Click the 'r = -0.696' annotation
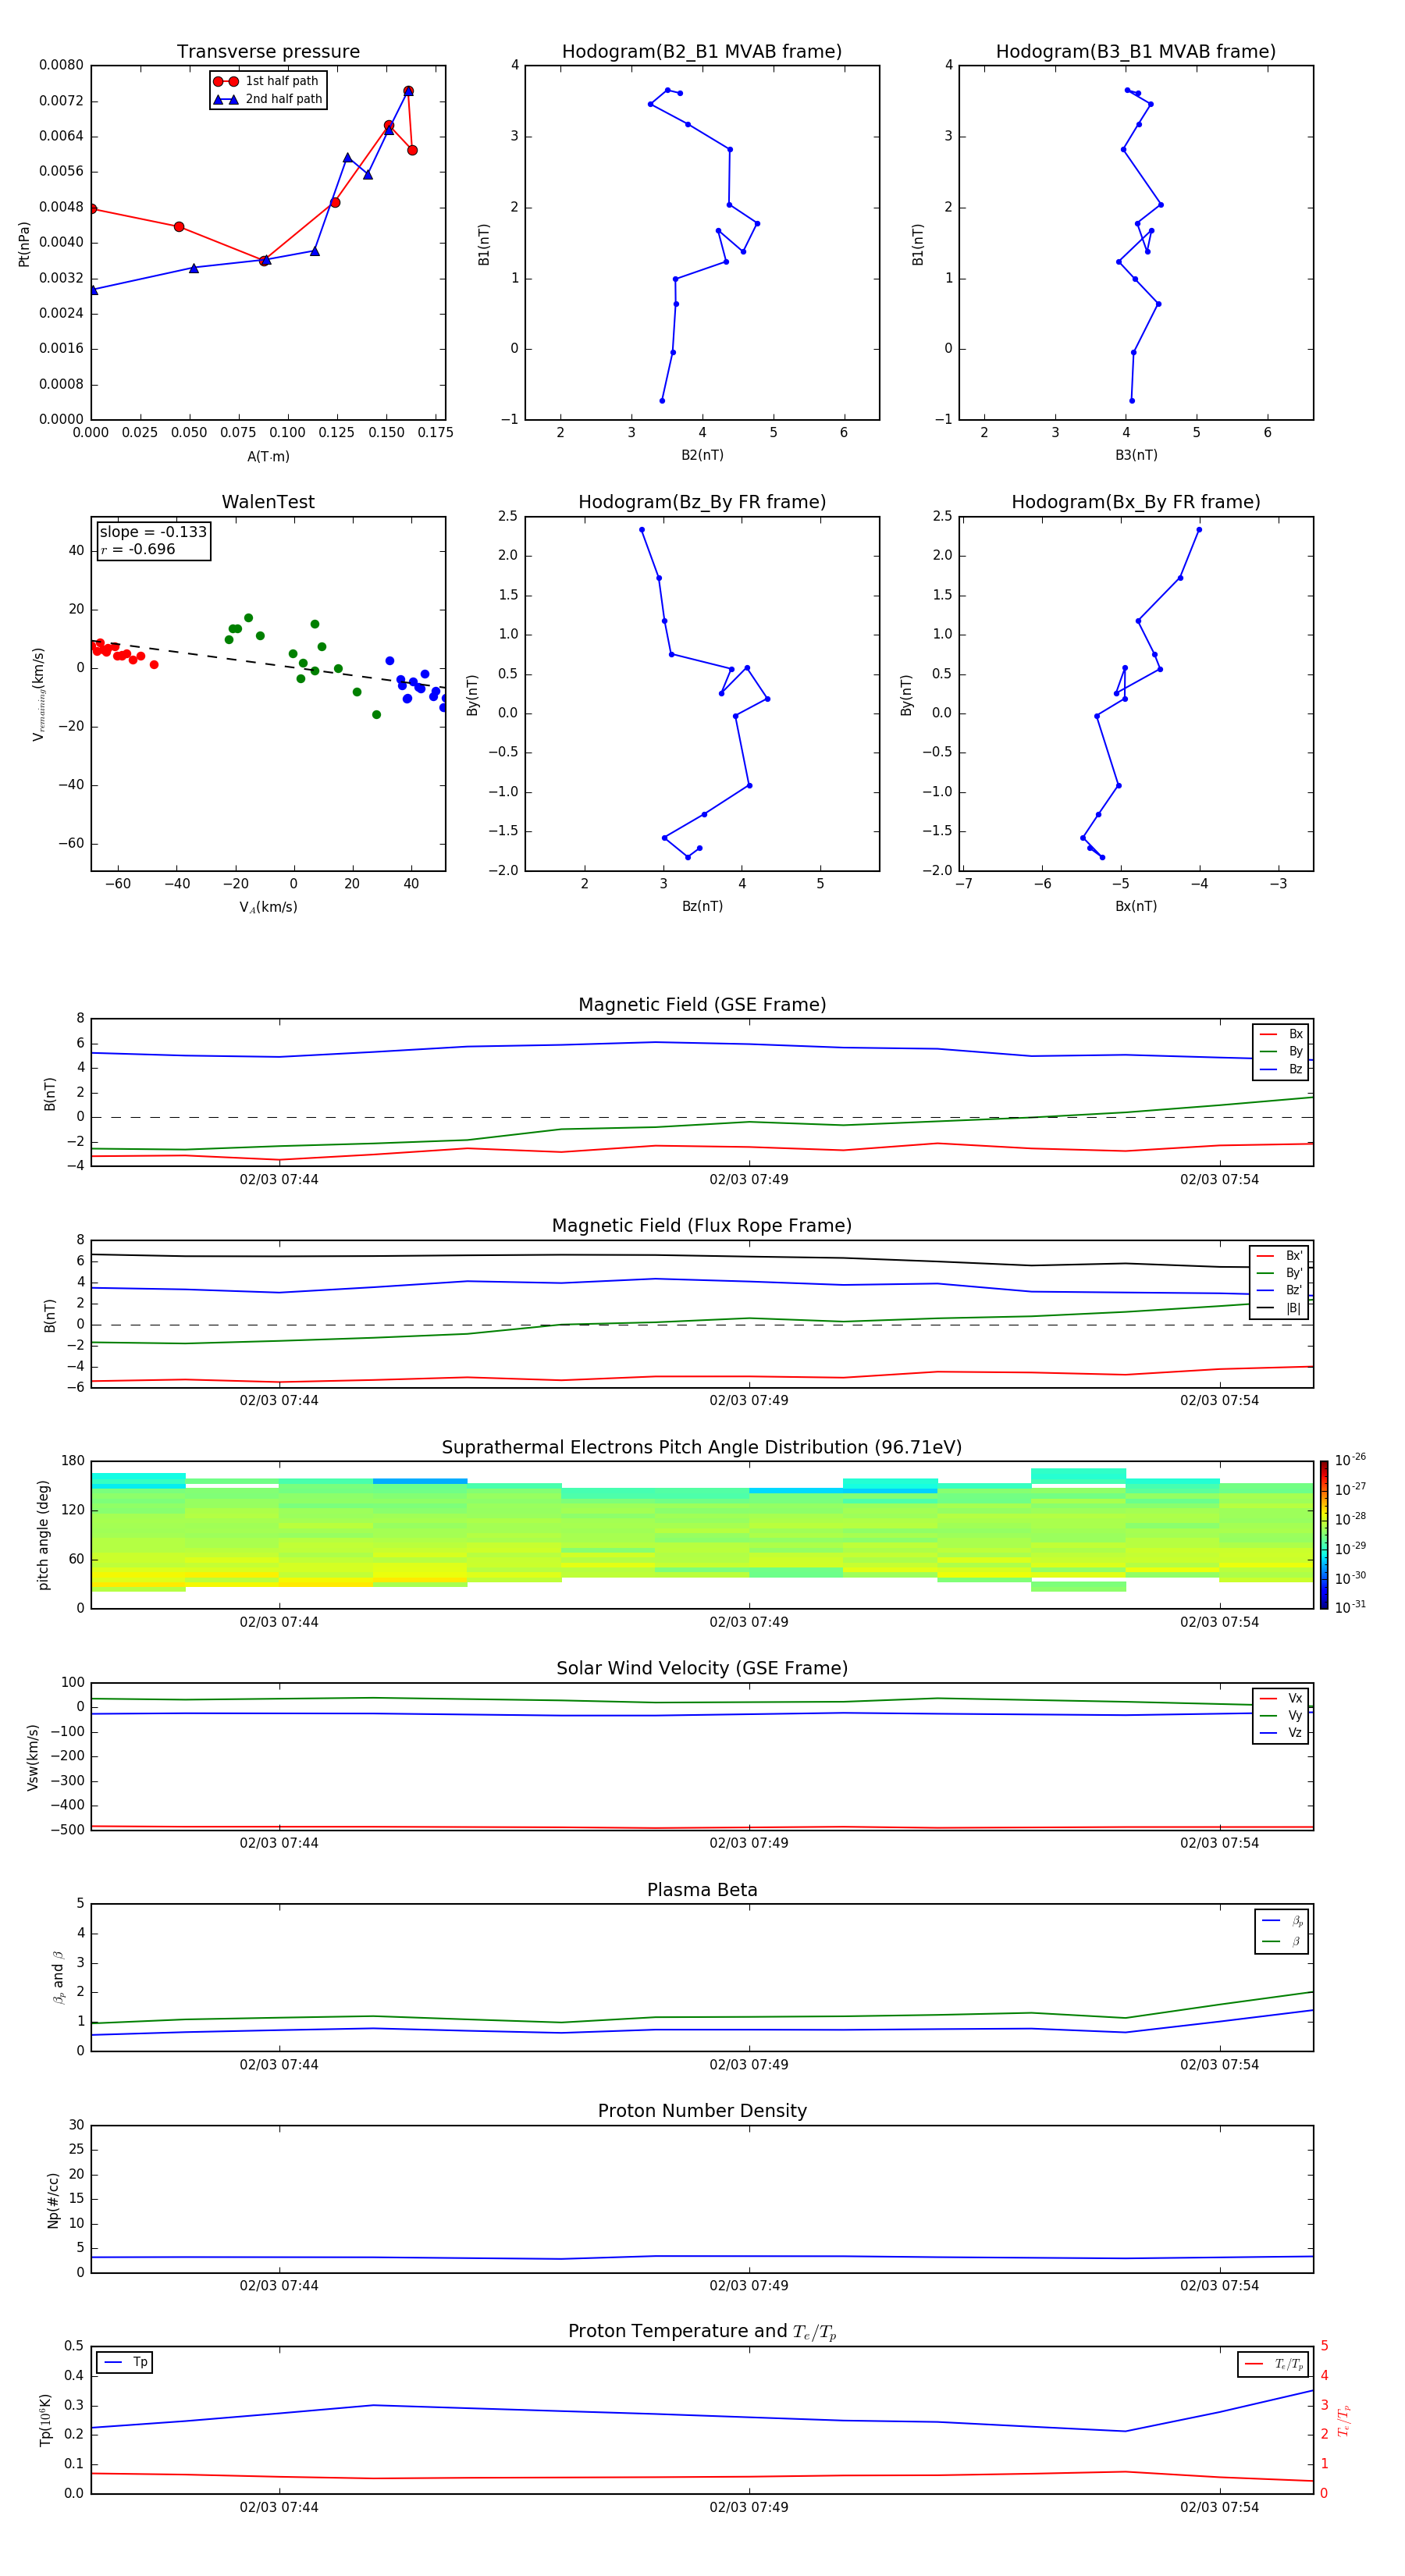The height and width of the screenshot is (2576, 1405). [138, 549]
